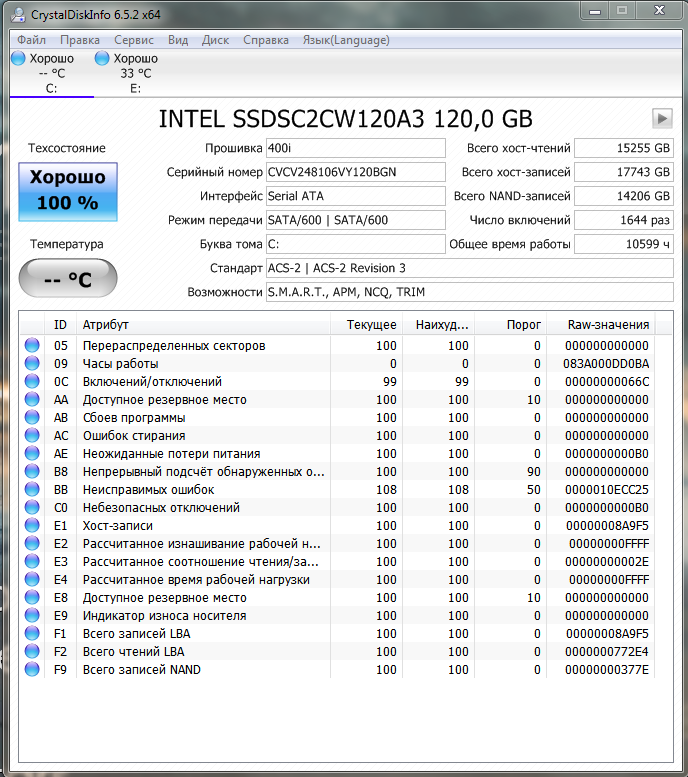This screenshot has height=777, width=688.
Task: Click status circle for Сбоев программы
Action: point(32,417)
